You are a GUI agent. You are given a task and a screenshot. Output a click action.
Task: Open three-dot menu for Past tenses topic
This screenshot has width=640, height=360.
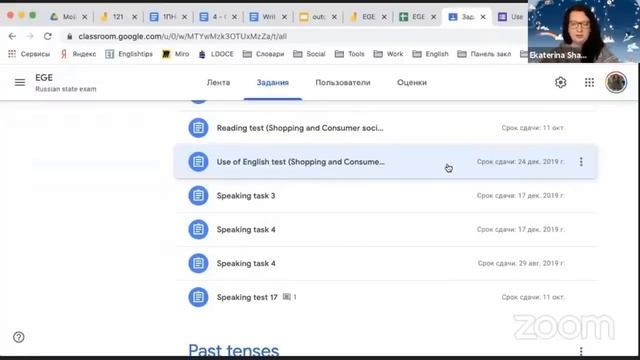pyautogui.click(x=581, y=351)
